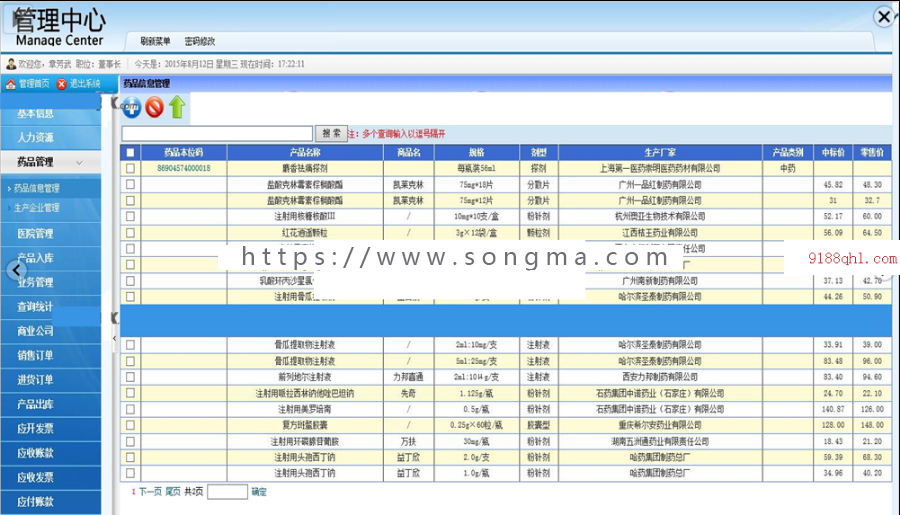Click the 退出系统 logout link

[85, 84]
